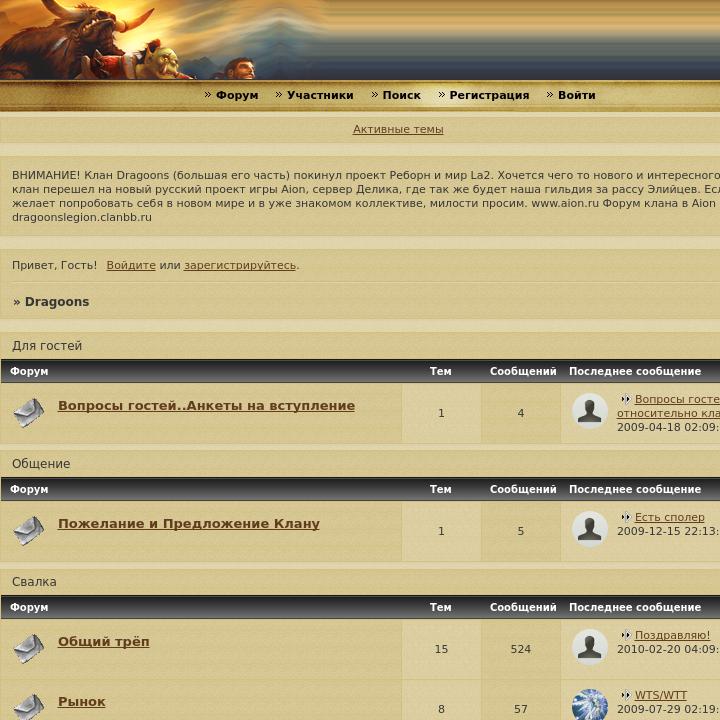Click arrow icon before Вопросы госте… last post

(x=625, y=399)
